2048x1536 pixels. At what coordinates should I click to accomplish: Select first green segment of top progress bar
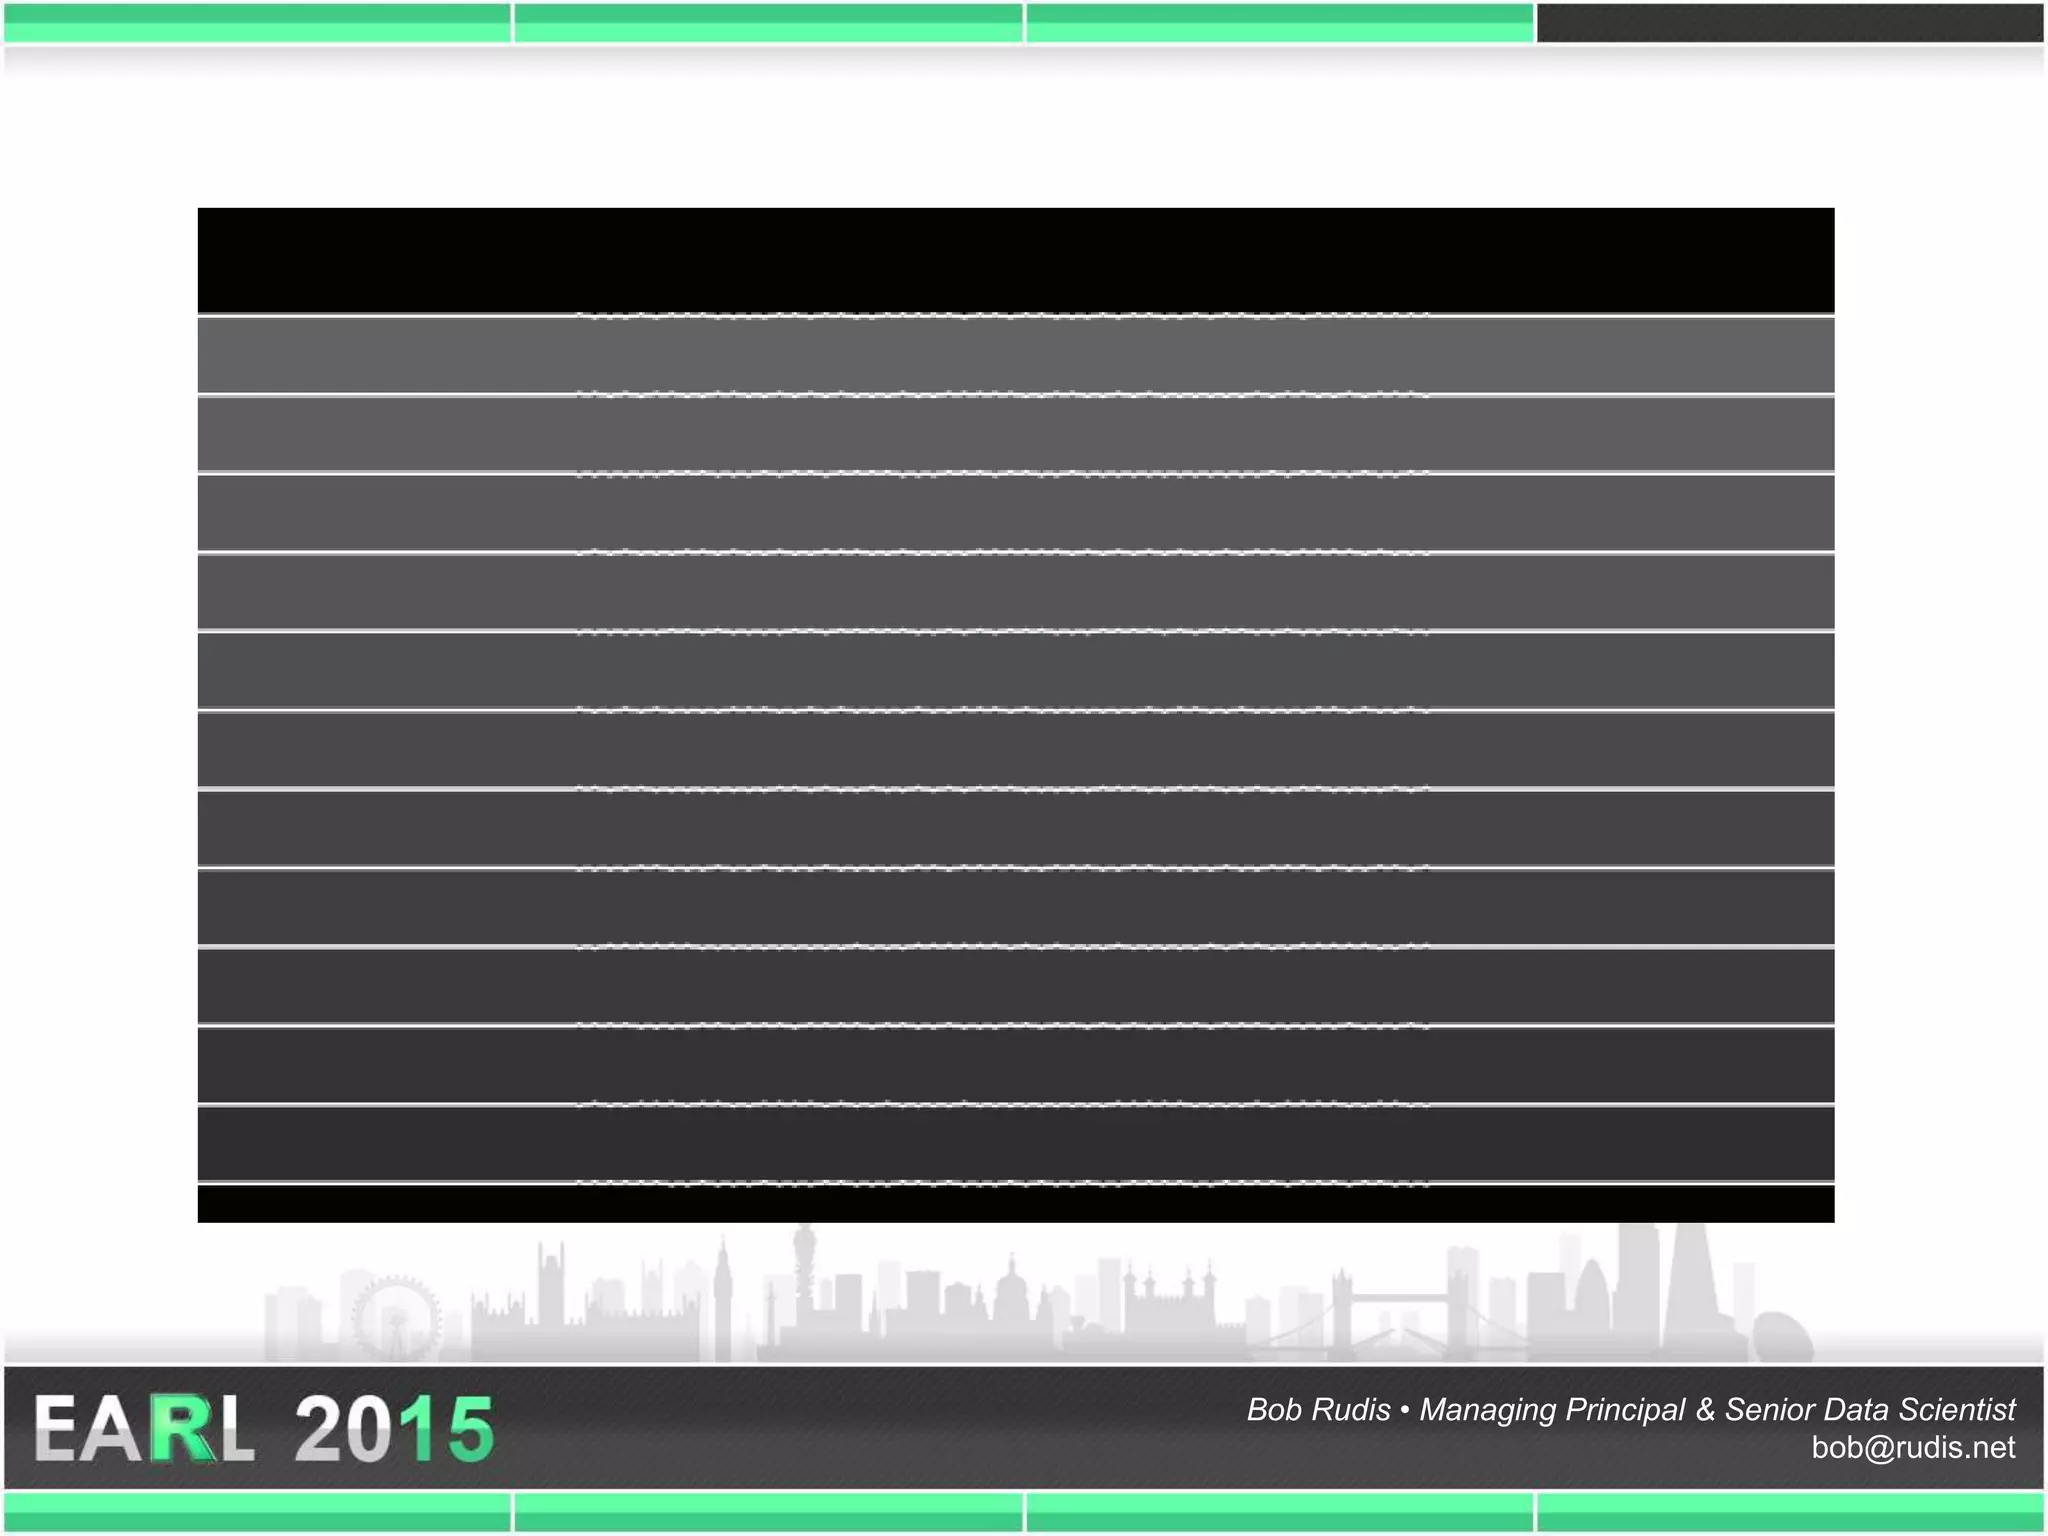[x=257, y=22]
